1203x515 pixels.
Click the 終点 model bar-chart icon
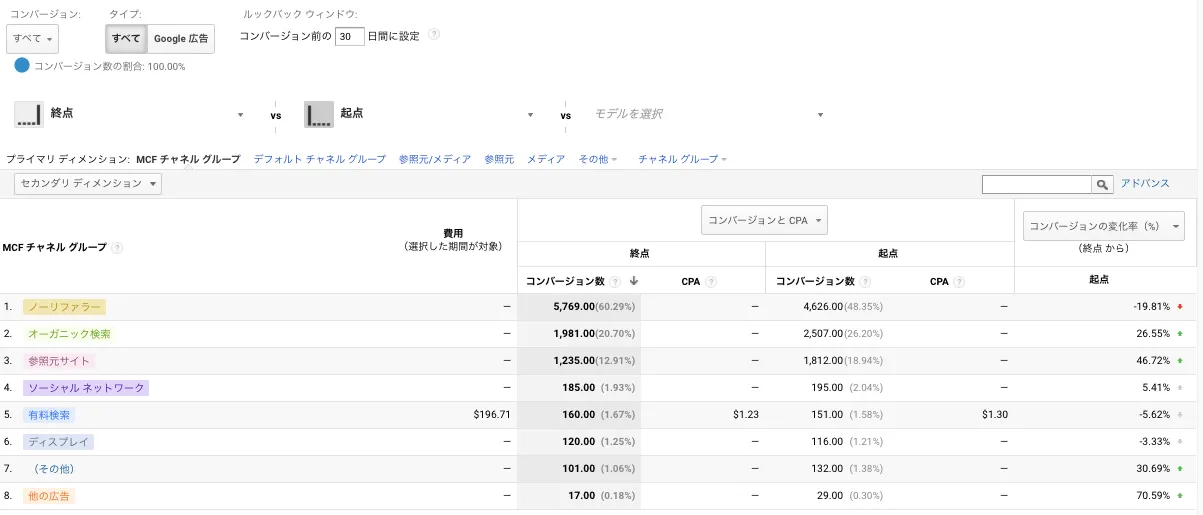click(29, 114)
